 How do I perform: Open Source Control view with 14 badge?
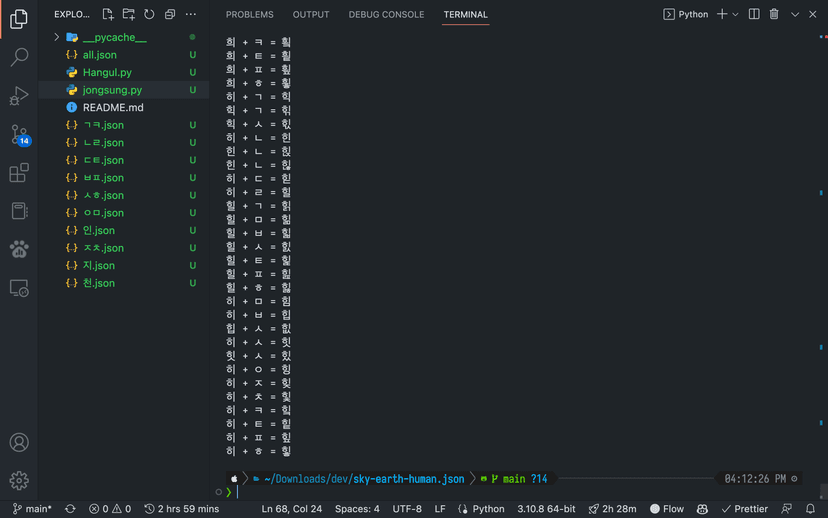click(x=19, y=134)
